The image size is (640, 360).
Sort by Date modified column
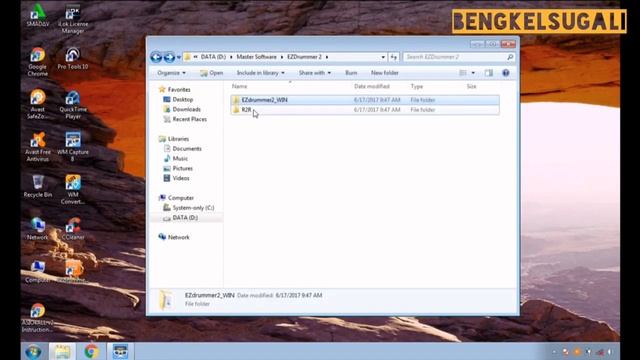point(372,87)
